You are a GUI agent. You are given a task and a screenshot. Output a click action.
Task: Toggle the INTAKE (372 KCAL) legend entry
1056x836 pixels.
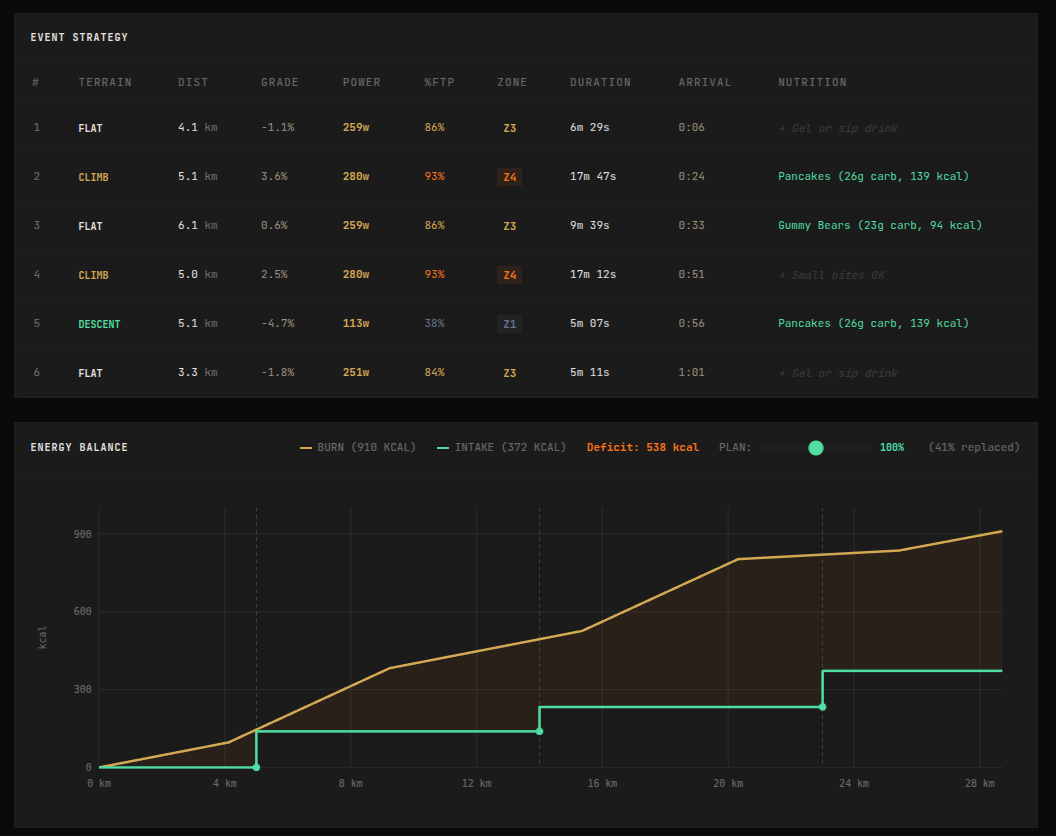click(x=501, y=448)
